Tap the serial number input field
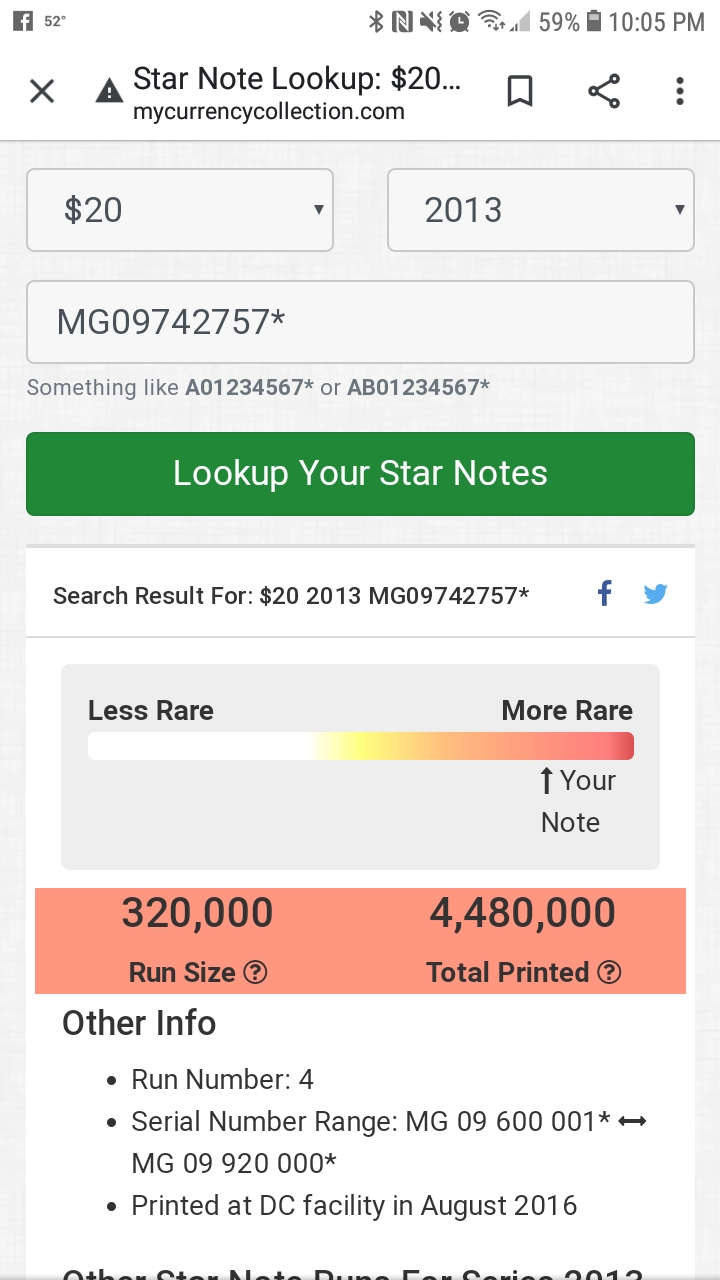This screenshot has width=720, height=1280. tap(360, 322)
